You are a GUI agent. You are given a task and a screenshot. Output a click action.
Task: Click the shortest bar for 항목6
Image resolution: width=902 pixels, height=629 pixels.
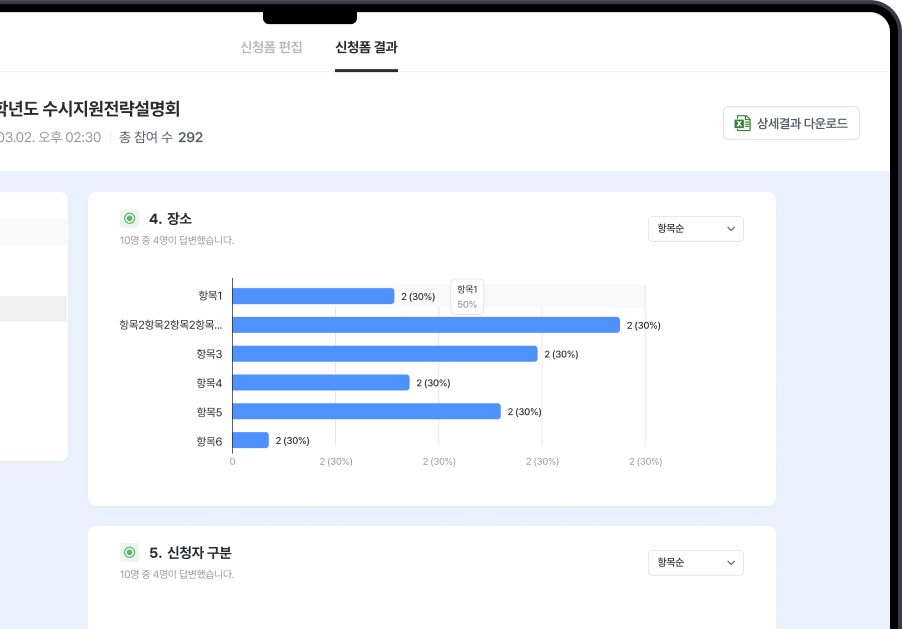(251, 440)
